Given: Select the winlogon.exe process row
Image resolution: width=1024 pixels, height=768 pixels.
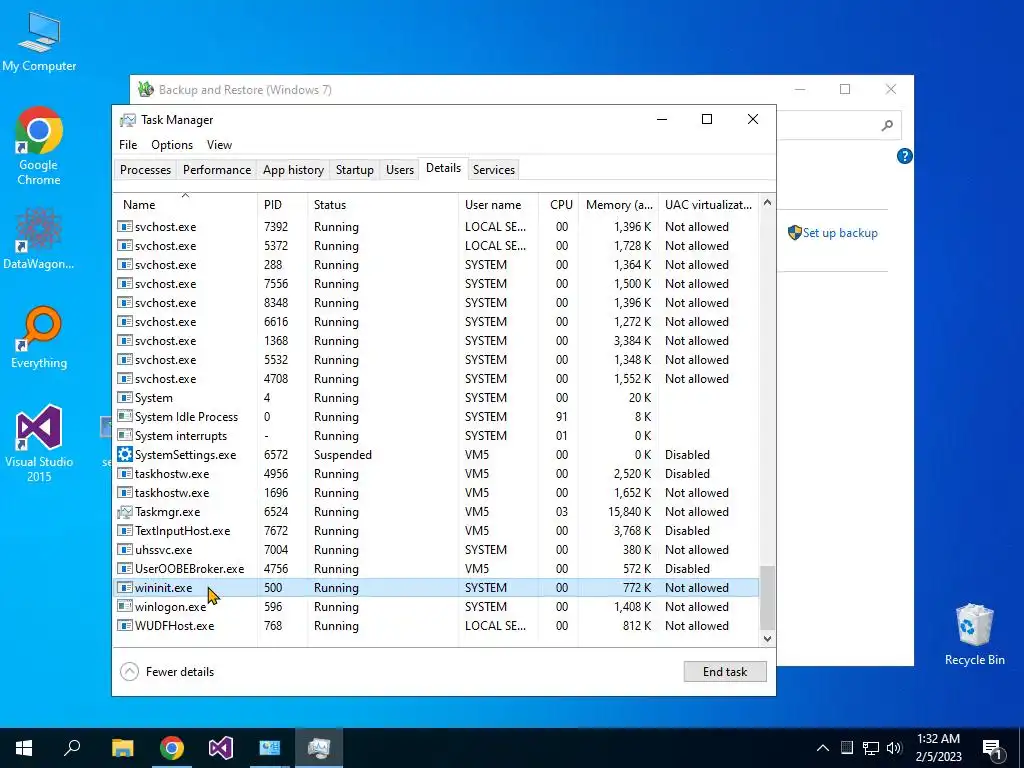Looking at the screenshot, I should pos(436,607).
